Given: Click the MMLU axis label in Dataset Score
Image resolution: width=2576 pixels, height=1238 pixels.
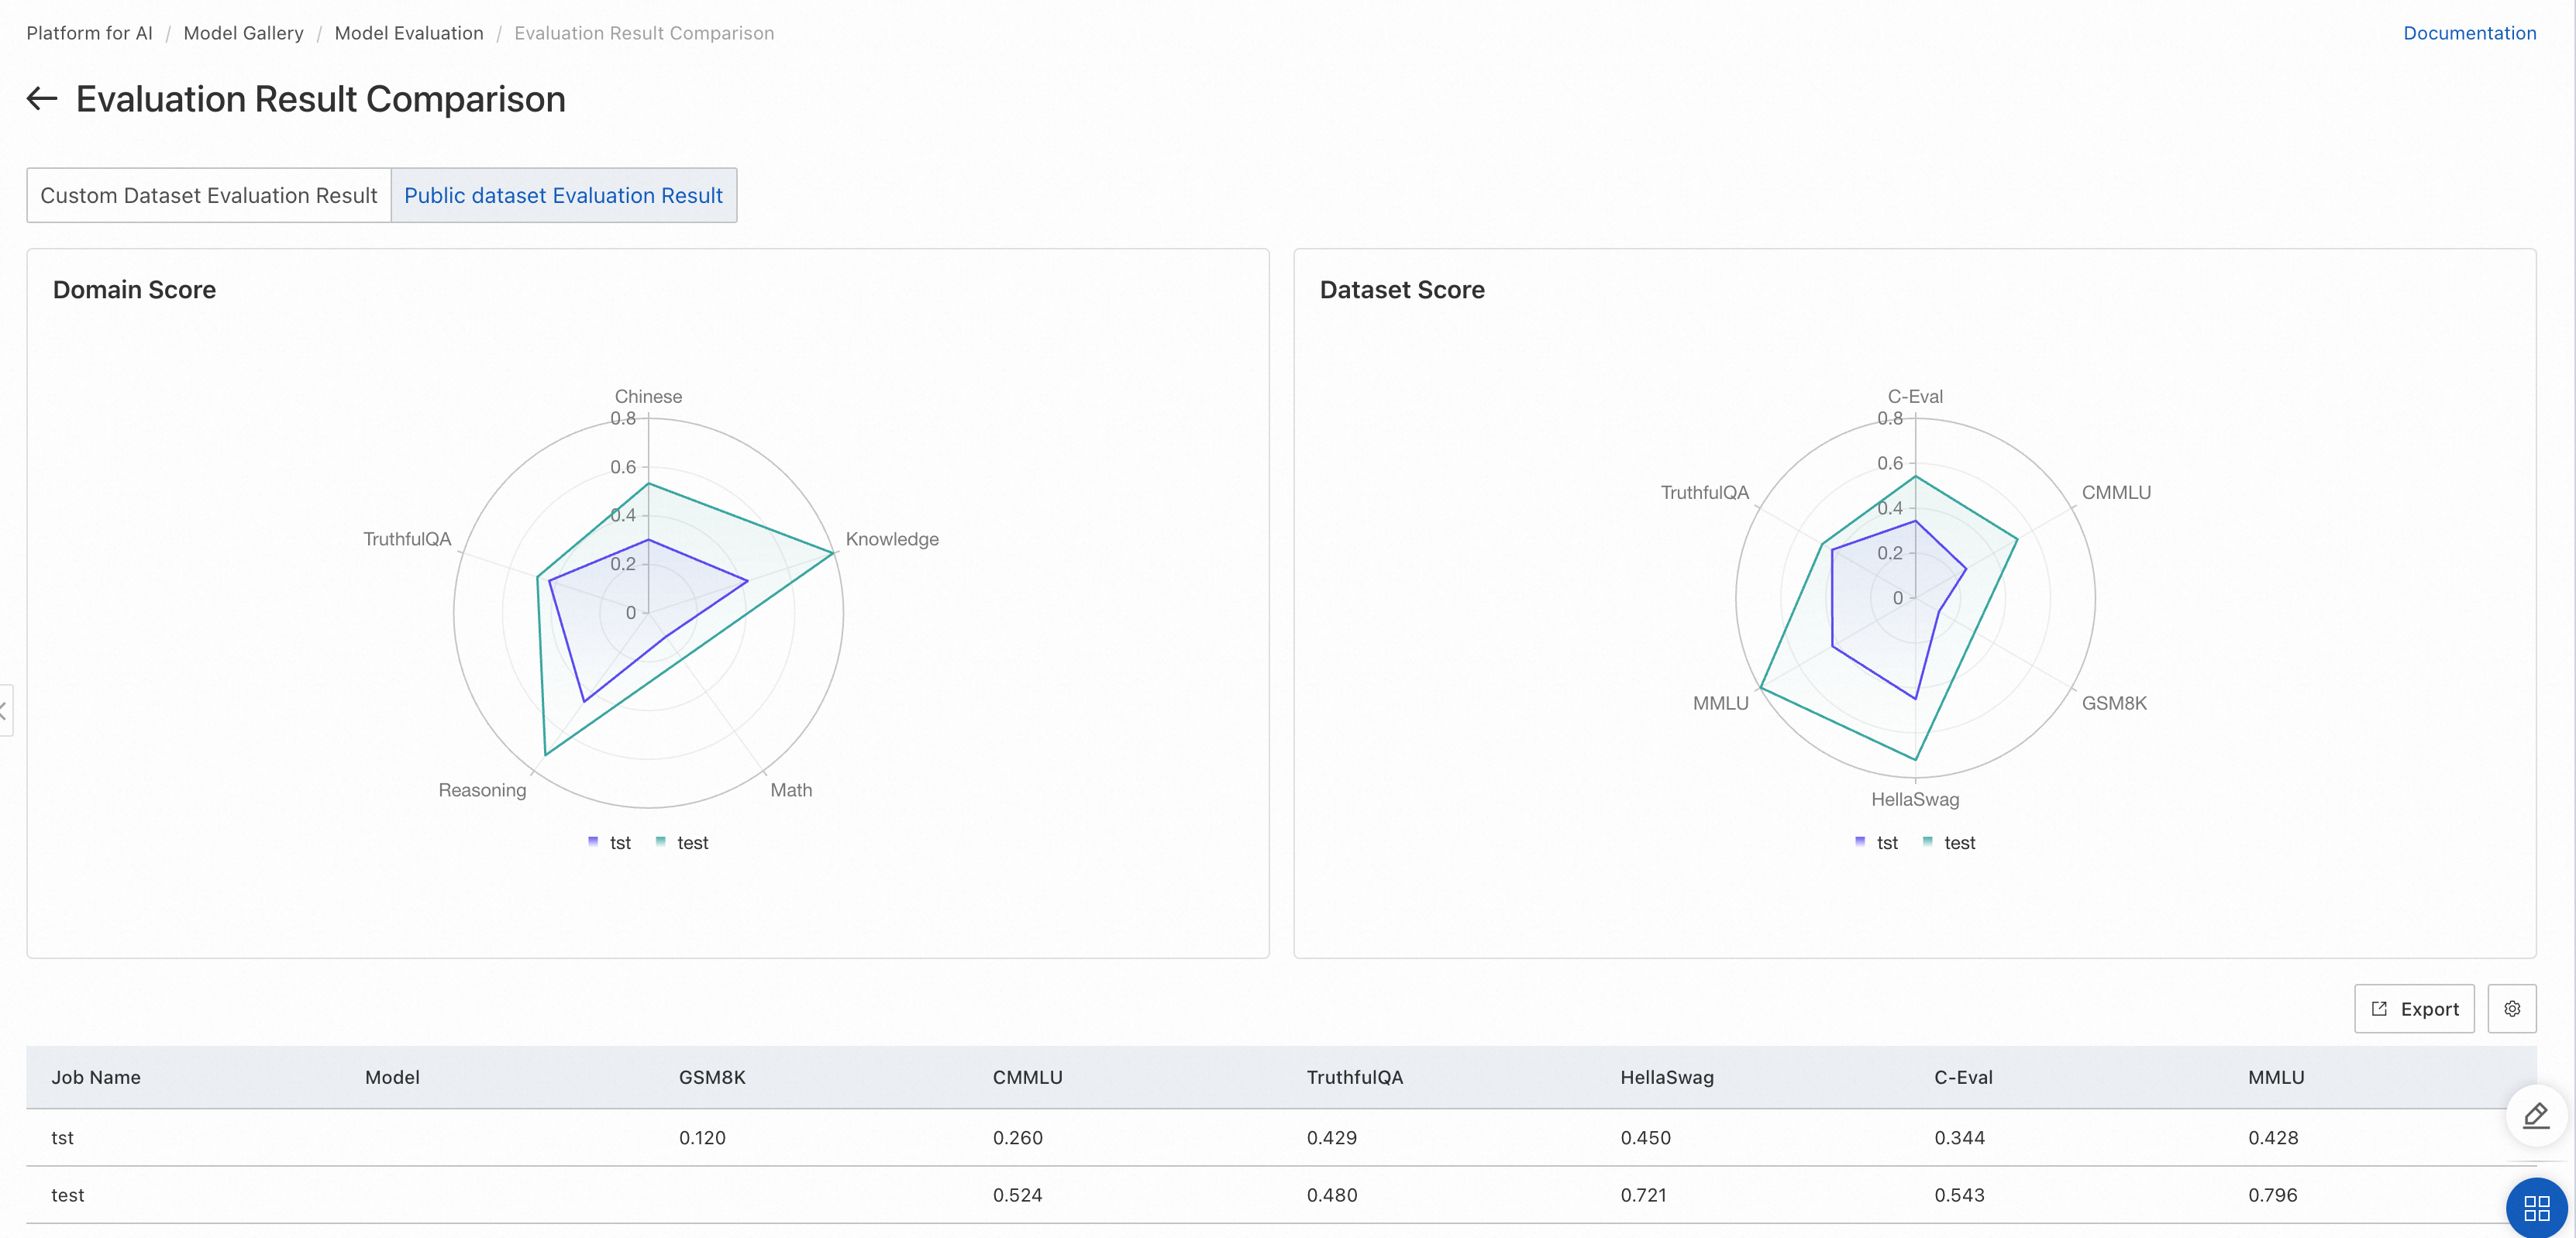Looking at the screenshot, I should pos(1720,703).
